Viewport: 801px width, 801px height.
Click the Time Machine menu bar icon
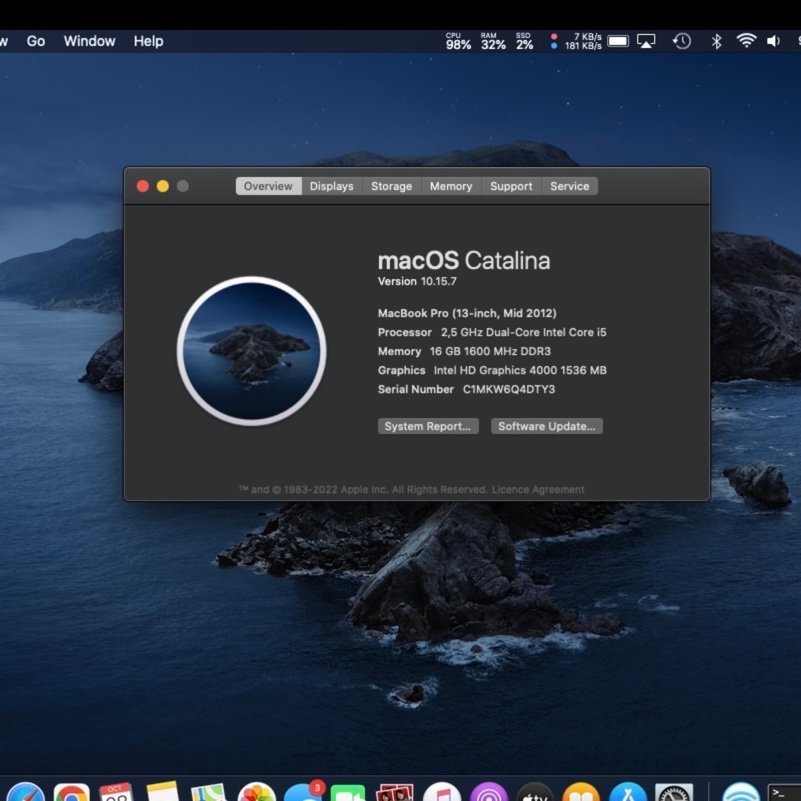(x=681, y=41)
